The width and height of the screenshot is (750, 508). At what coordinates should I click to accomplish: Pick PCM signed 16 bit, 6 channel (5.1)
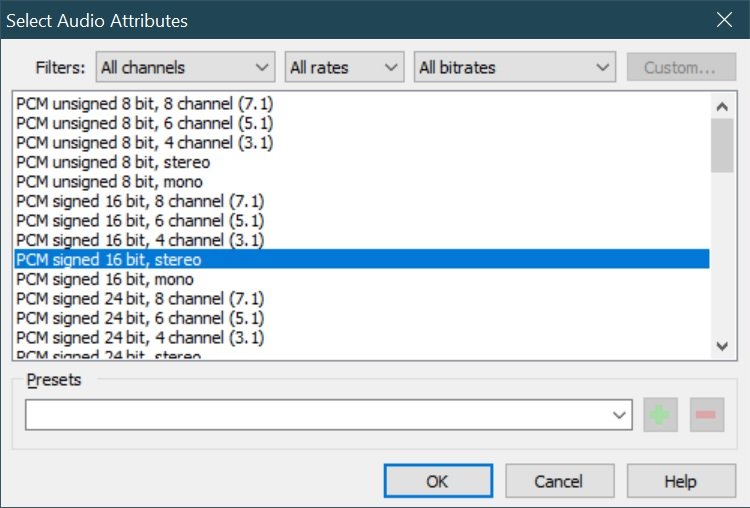(x=141, y=221)
